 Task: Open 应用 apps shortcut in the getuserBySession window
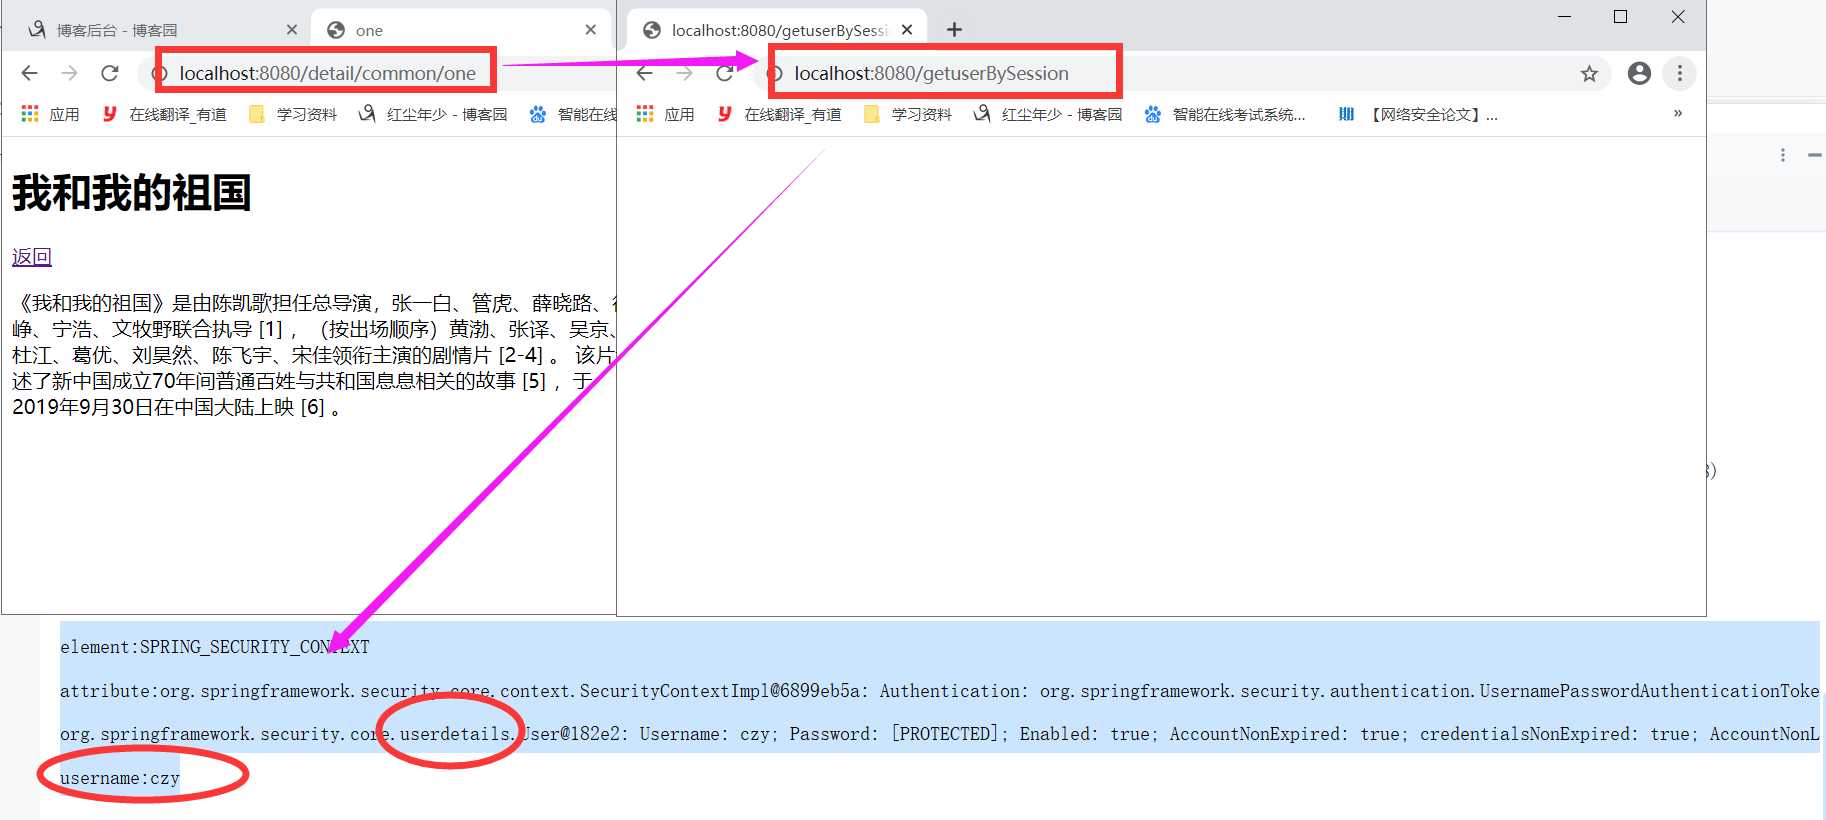665,114
